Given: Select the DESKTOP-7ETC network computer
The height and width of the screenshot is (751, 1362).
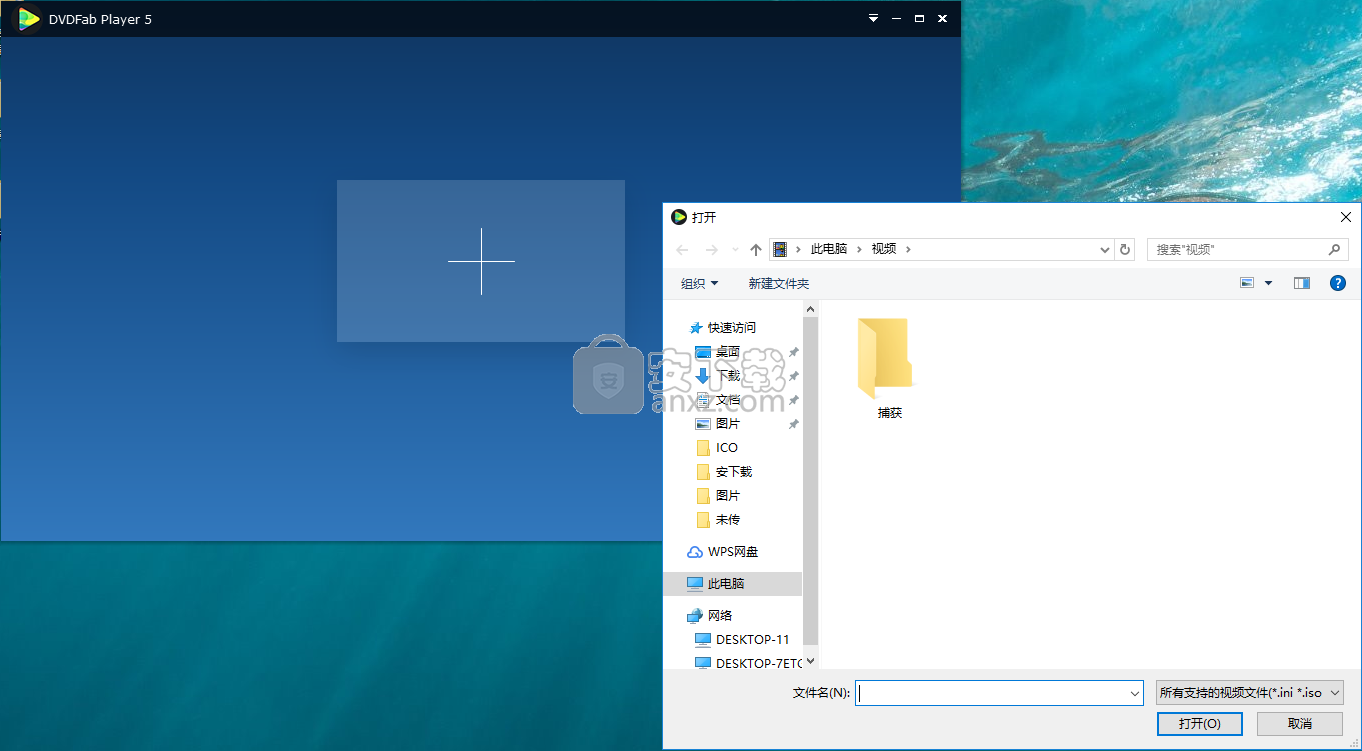Looking at the screenshot, I should (x=759, y=663).
